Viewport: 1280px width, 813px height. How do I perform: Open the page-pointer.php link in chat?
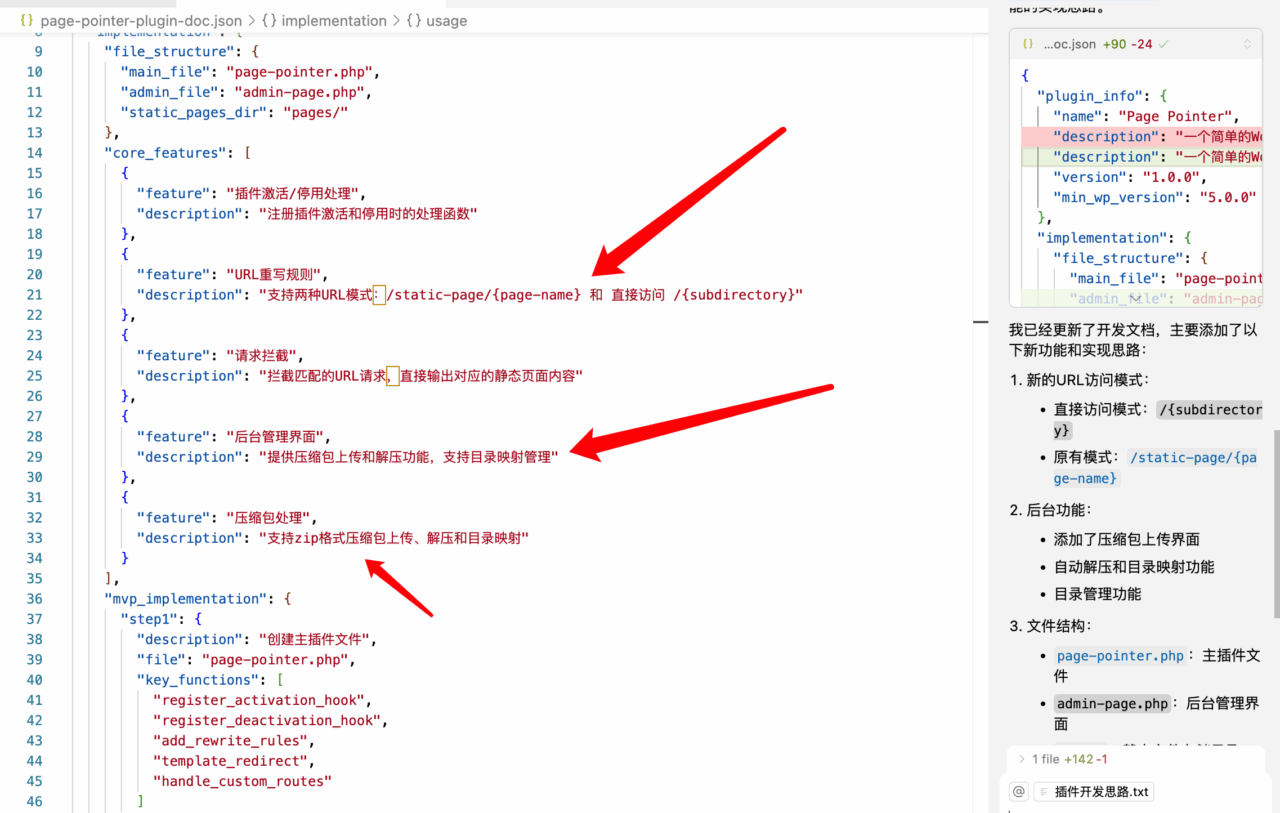(1120, 656)
